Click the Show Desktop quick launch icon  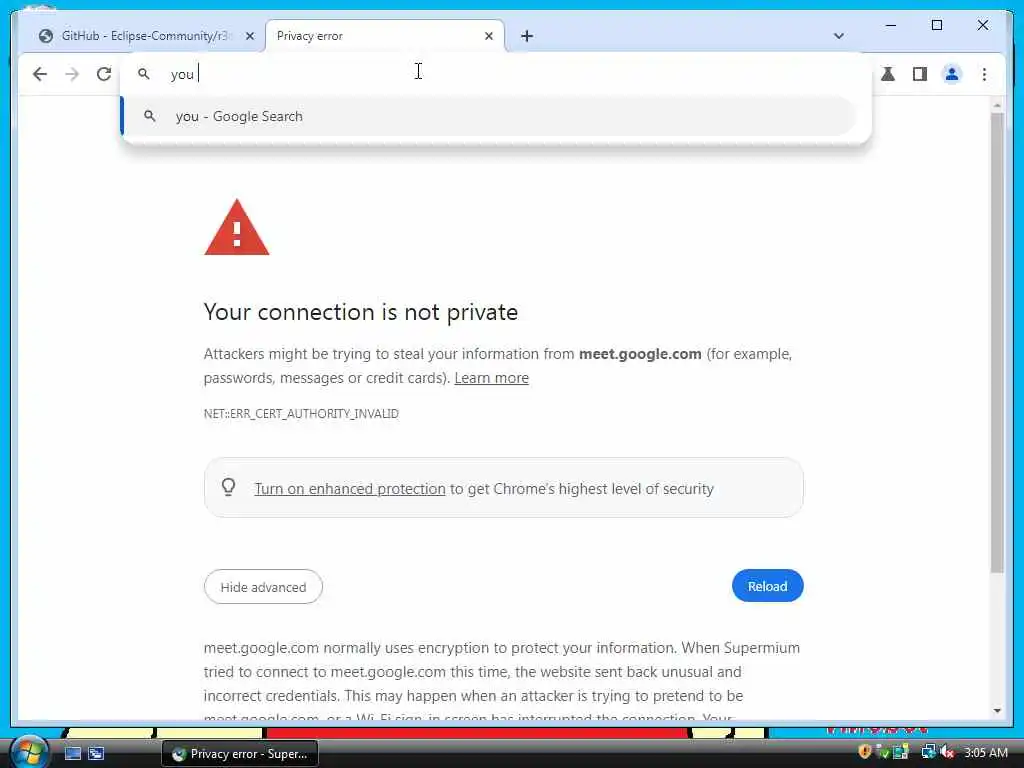(73, 754)
